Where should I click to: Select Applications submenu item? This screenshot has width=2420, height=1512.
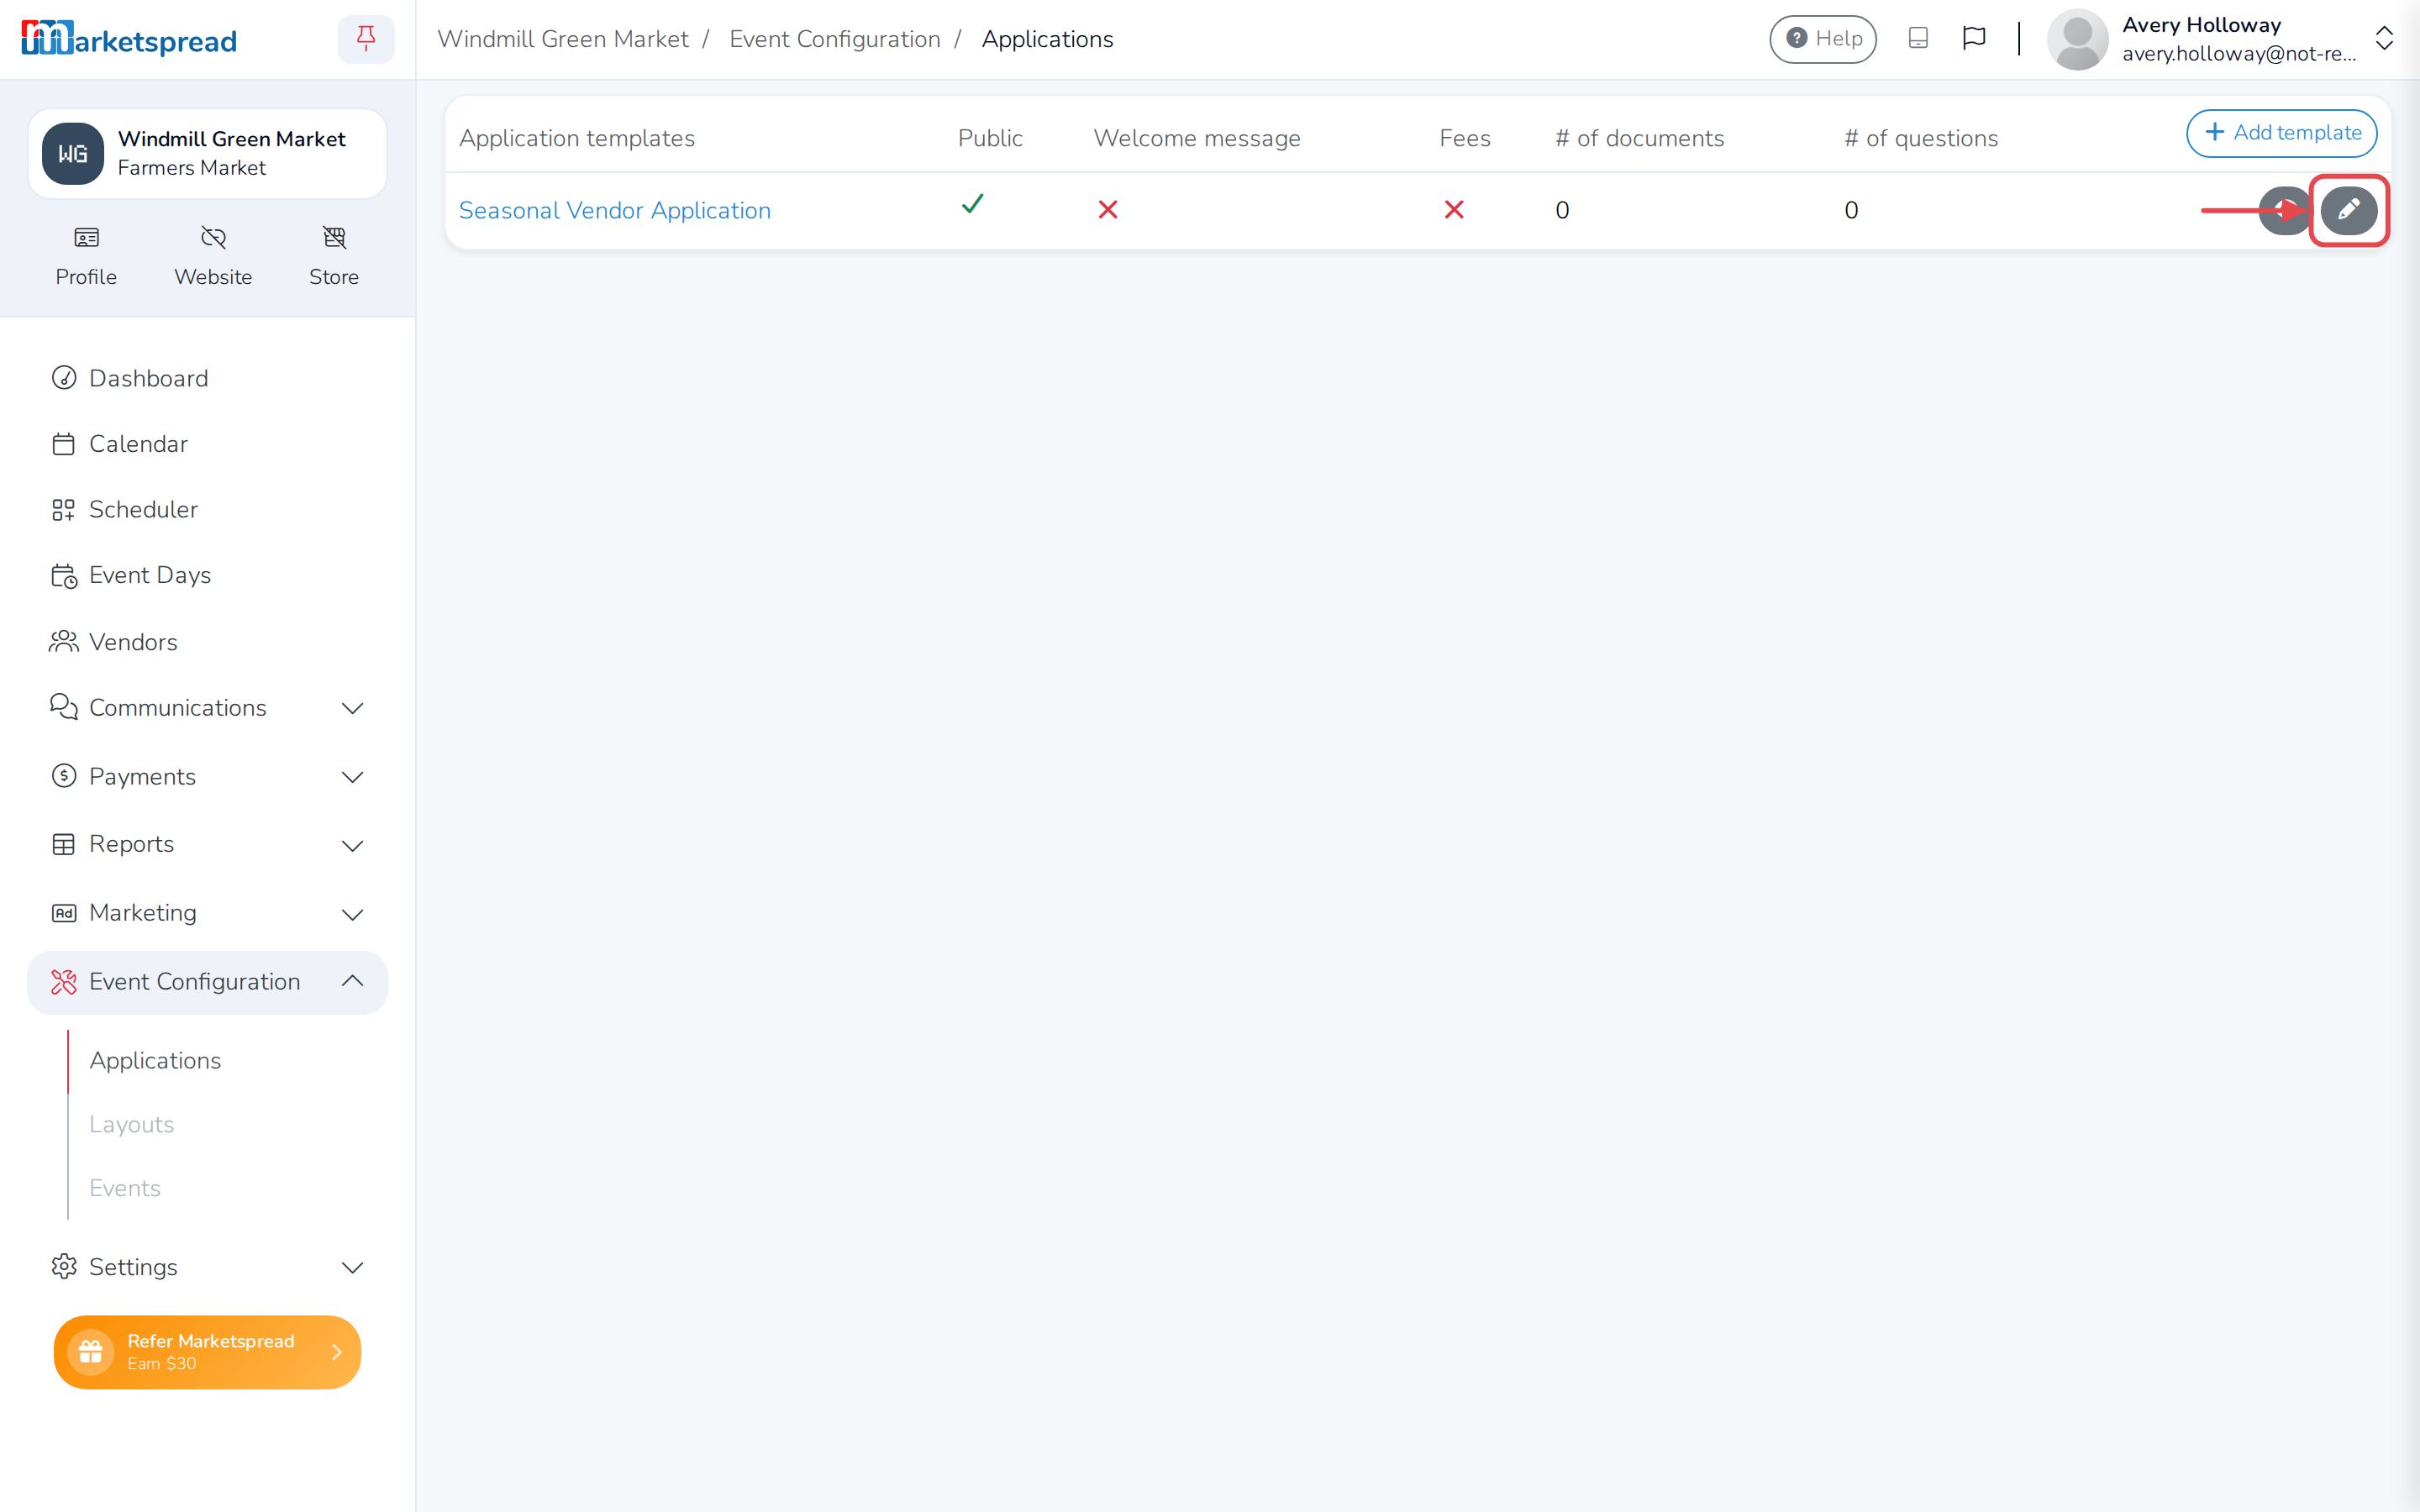pyautogui.click(x=155, y=1060)
